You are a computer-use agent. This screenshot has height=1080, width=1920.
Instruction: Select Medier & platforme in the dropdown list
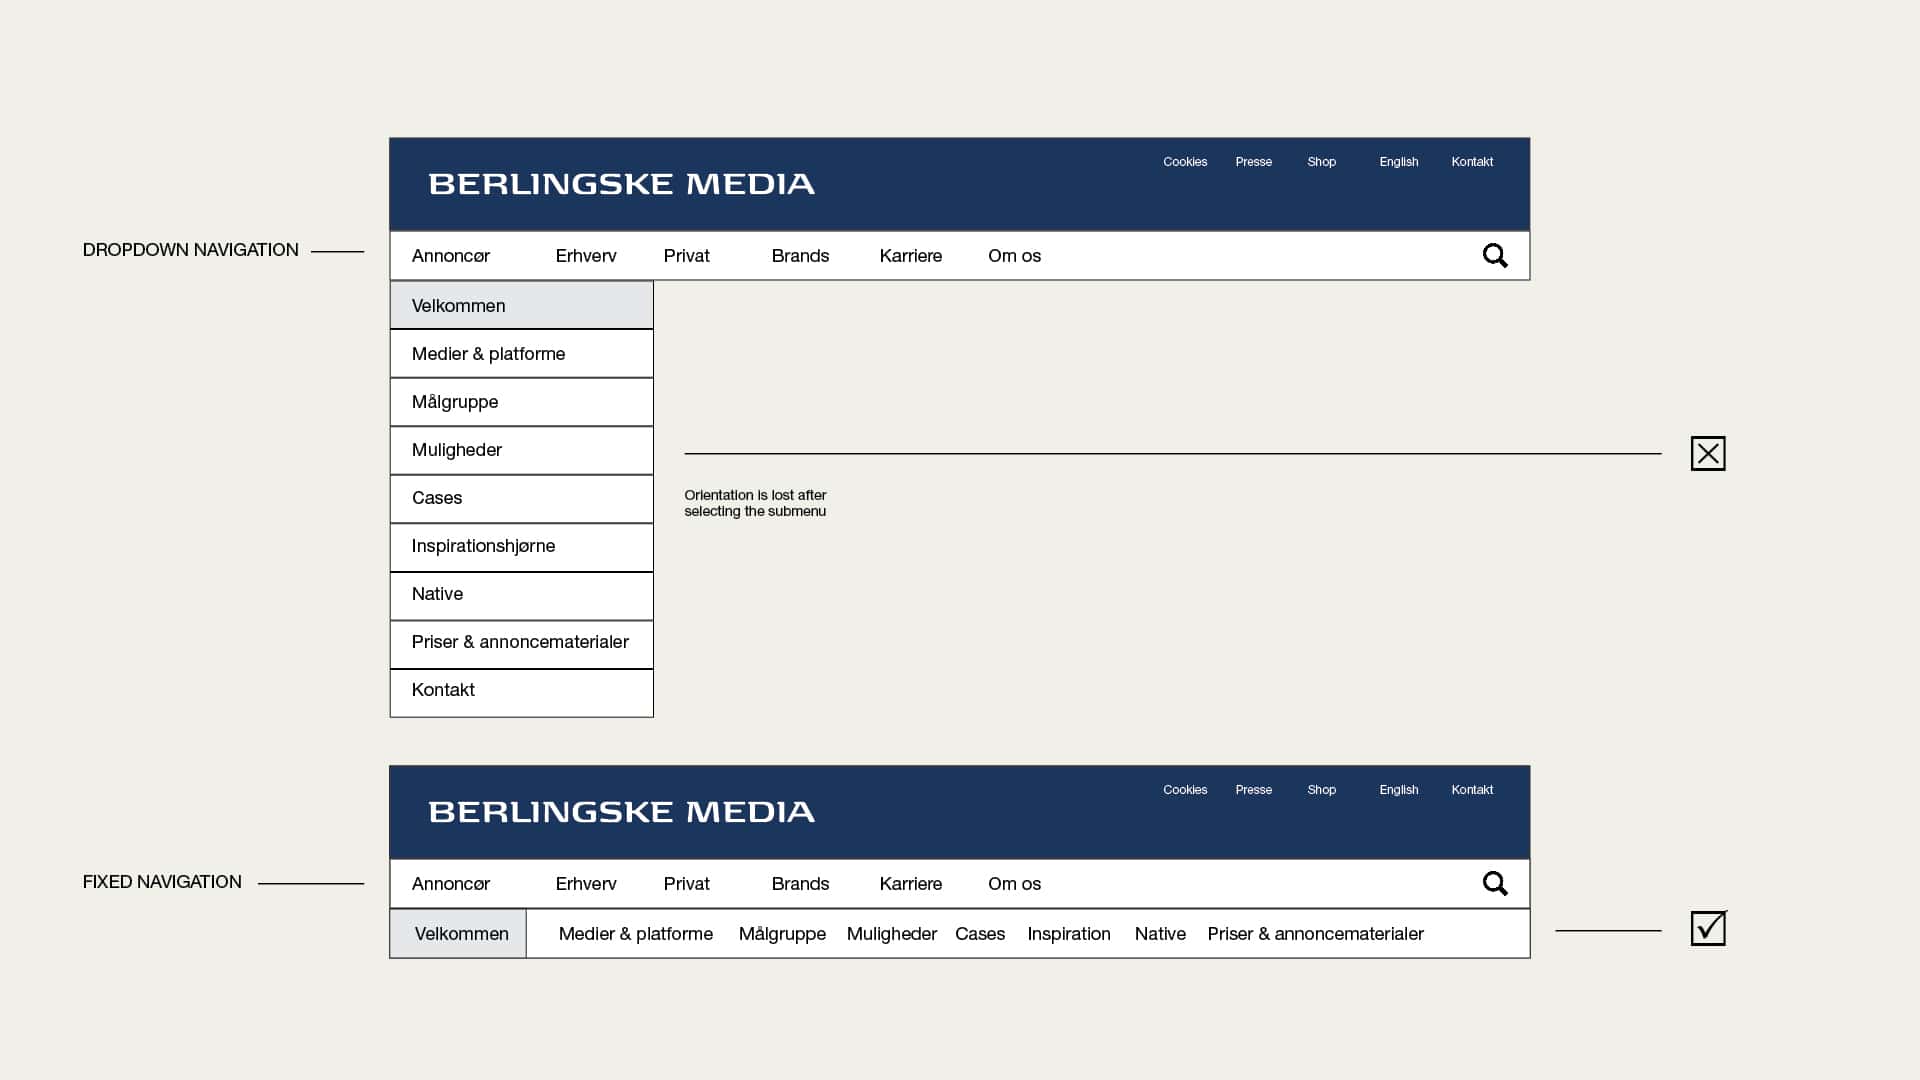click(x=521, y=354)
